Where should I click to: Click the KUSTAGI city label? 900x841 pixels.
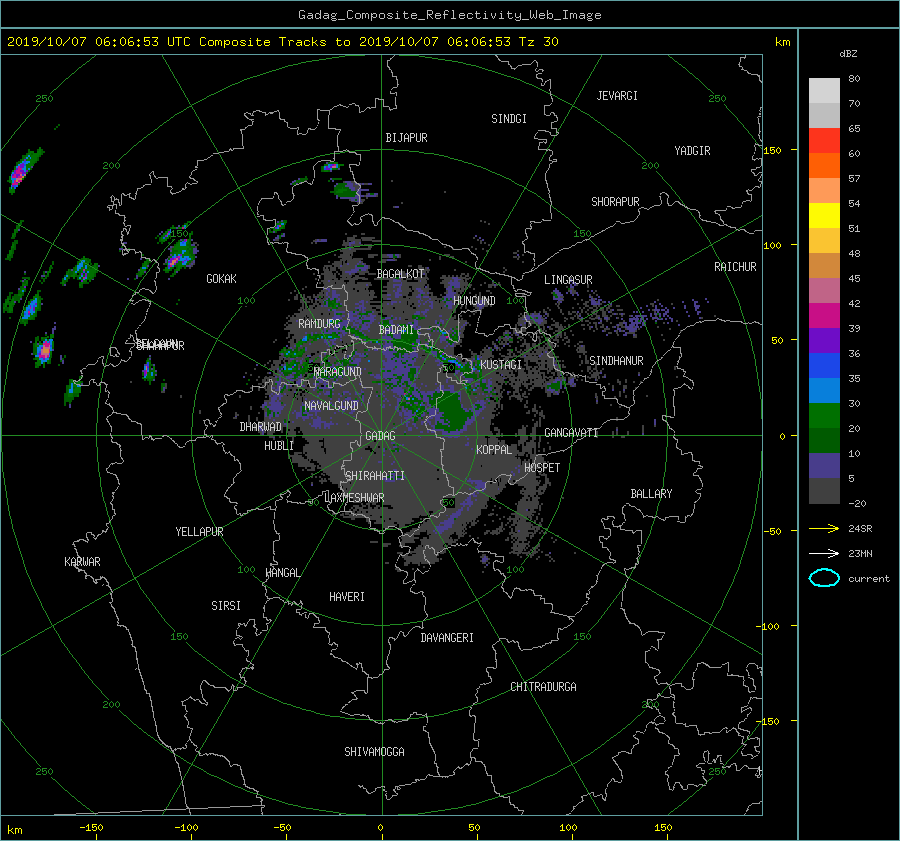pyautogui.click(x=501, y=365)
